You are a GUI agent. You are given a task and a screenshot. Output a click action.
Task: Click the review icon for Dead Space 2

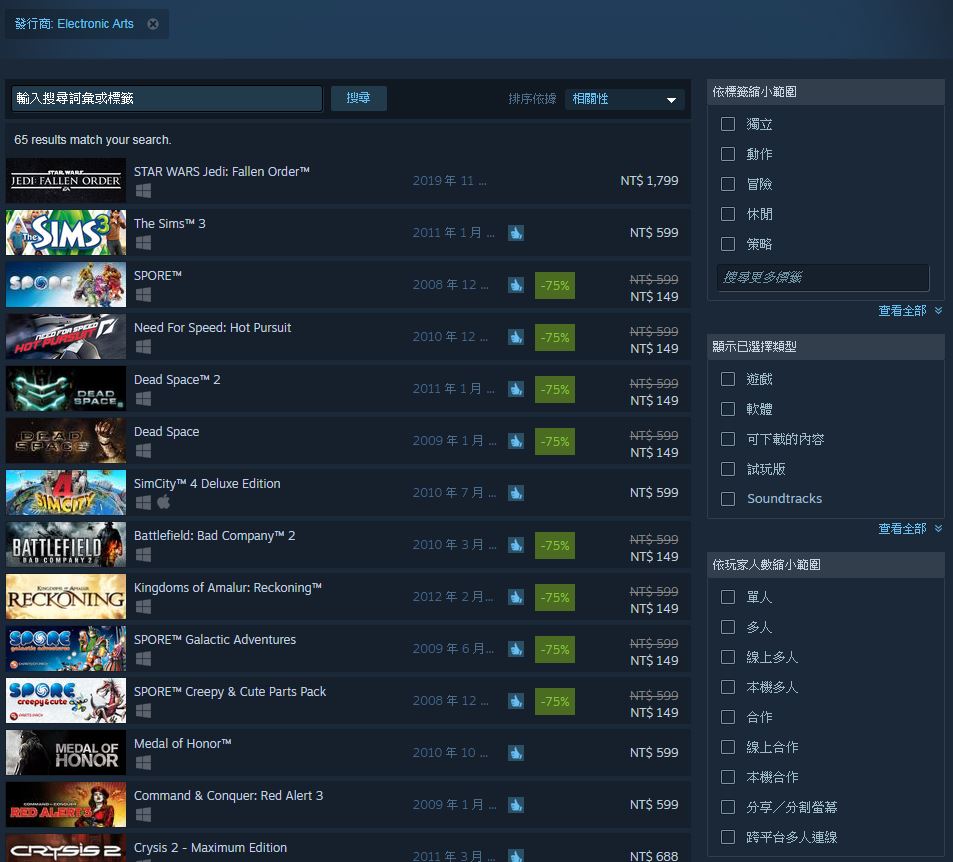(x=516, y=389)
